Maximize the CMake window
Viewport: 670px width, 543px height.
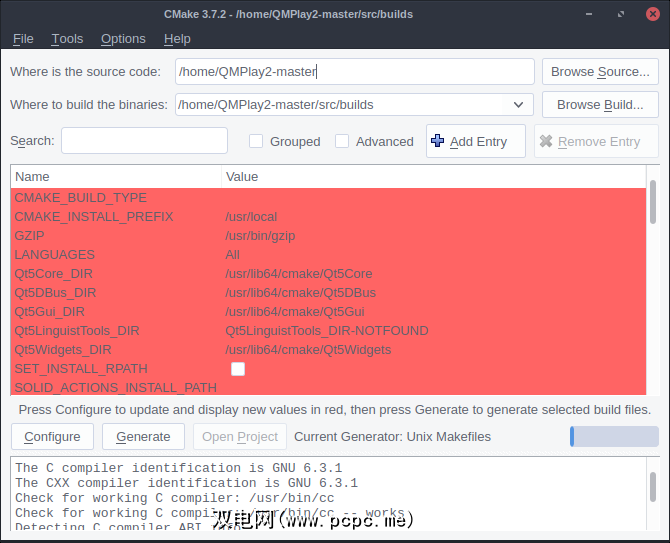[621, 14]
